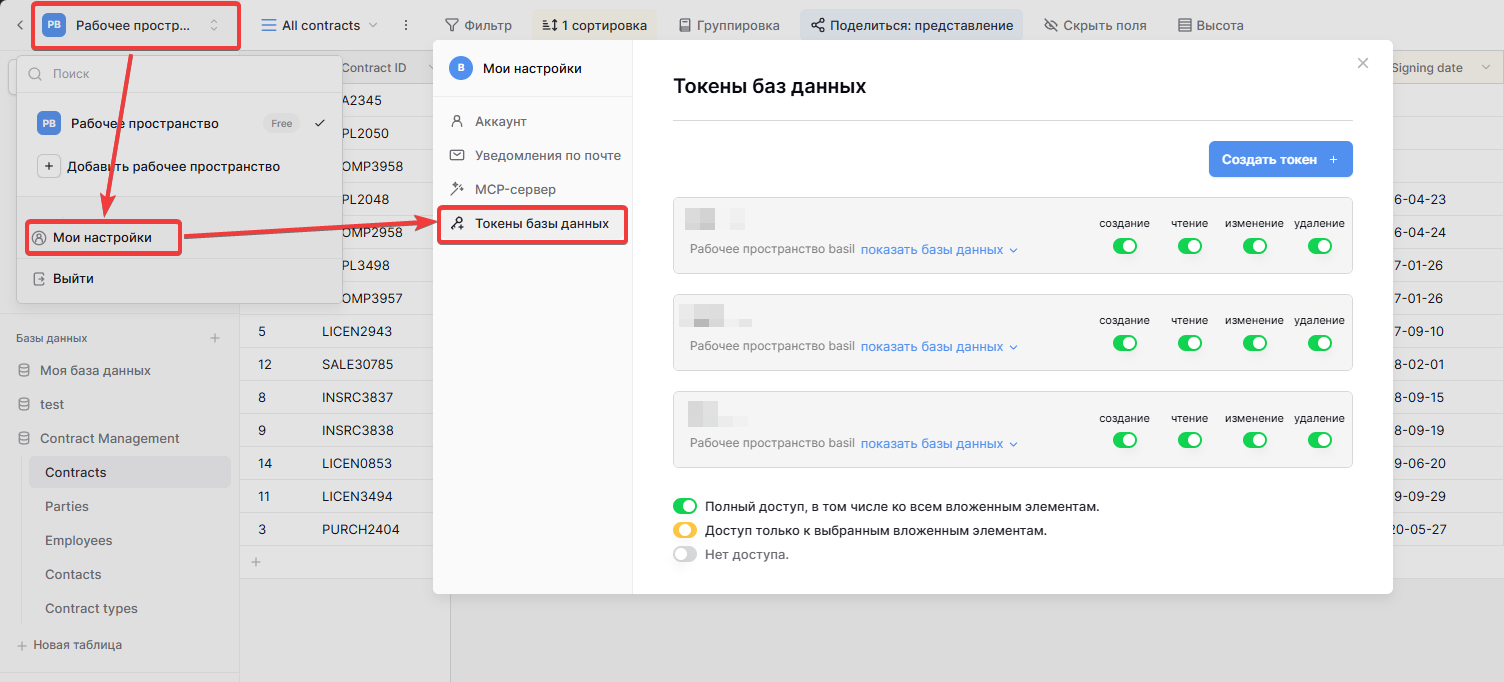Image resolution: width=1504 pixels, height=682 pixels.
Task: Close the settings dialog with the X
Action: click(1362, 63)
